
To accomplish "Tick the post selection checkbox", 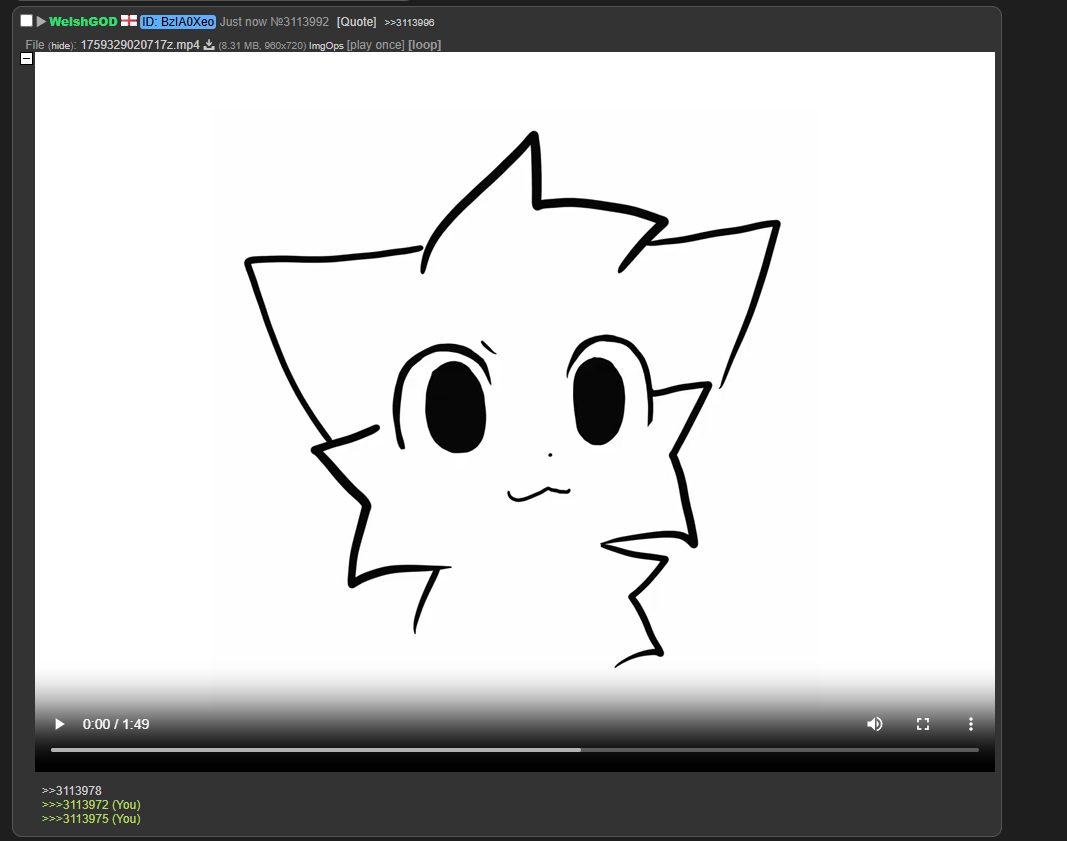I will pos(27,21).
